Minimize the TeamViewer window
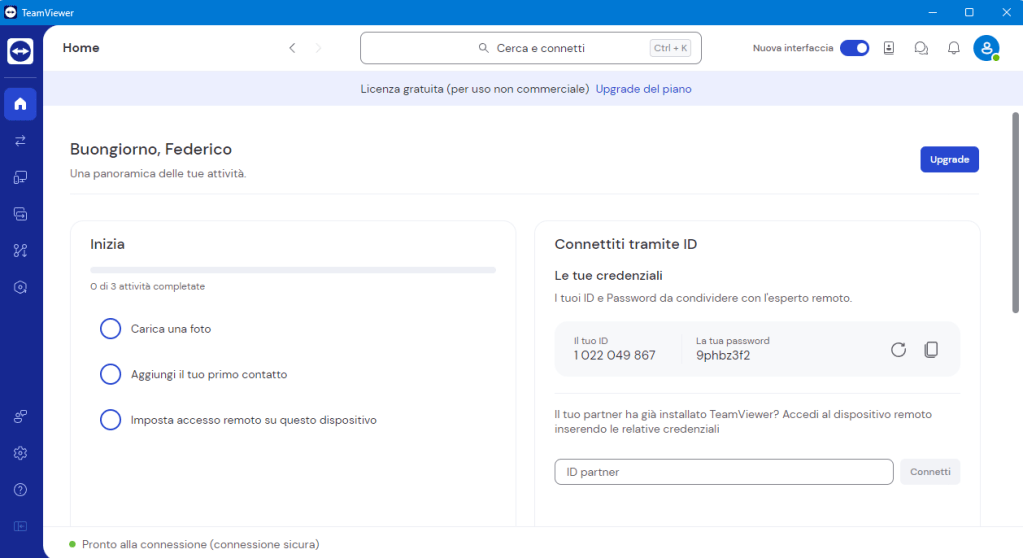Image resolution: width=1023 pixels, height=558 pixels. [x=932, y=12]
